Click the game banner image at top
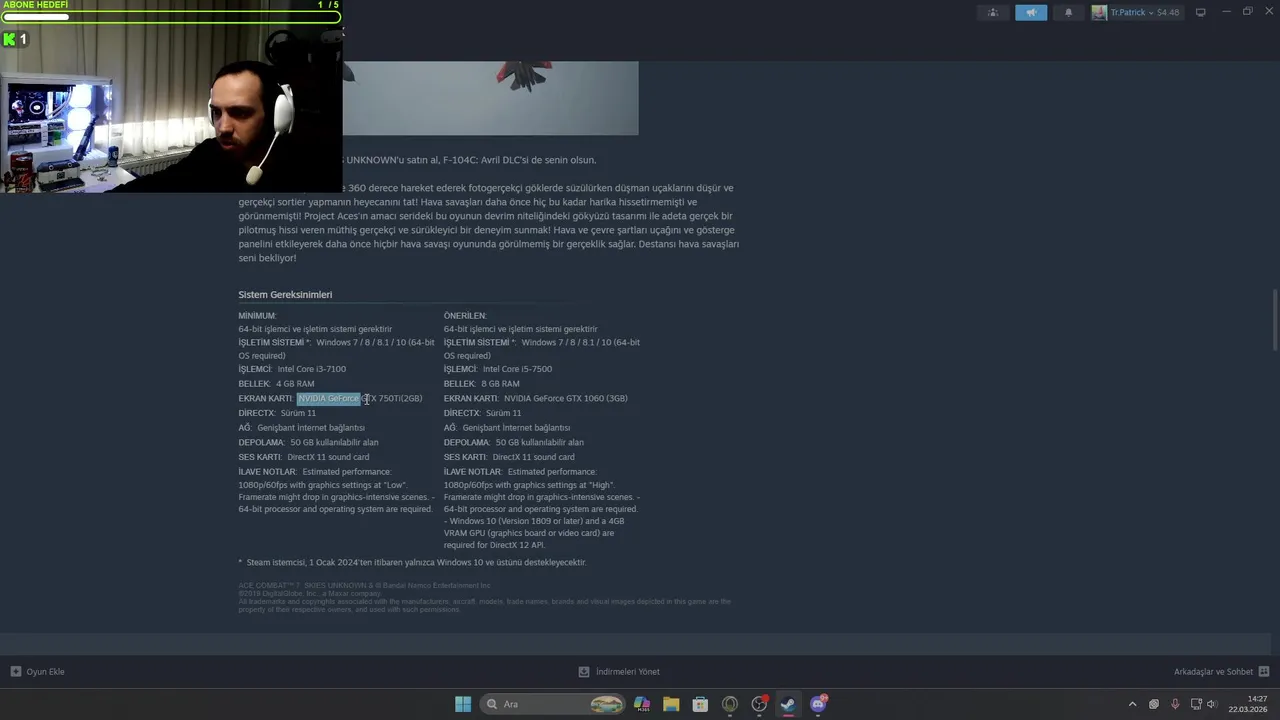The image size is (1280, 720). pyautogui.click(x=490, y=98)
